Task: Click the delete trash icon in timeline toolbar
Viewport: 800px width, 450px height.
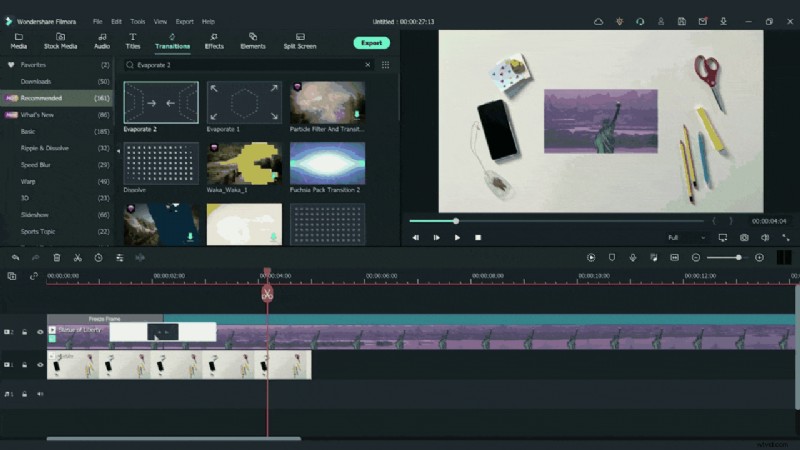Action: point(56,257)
